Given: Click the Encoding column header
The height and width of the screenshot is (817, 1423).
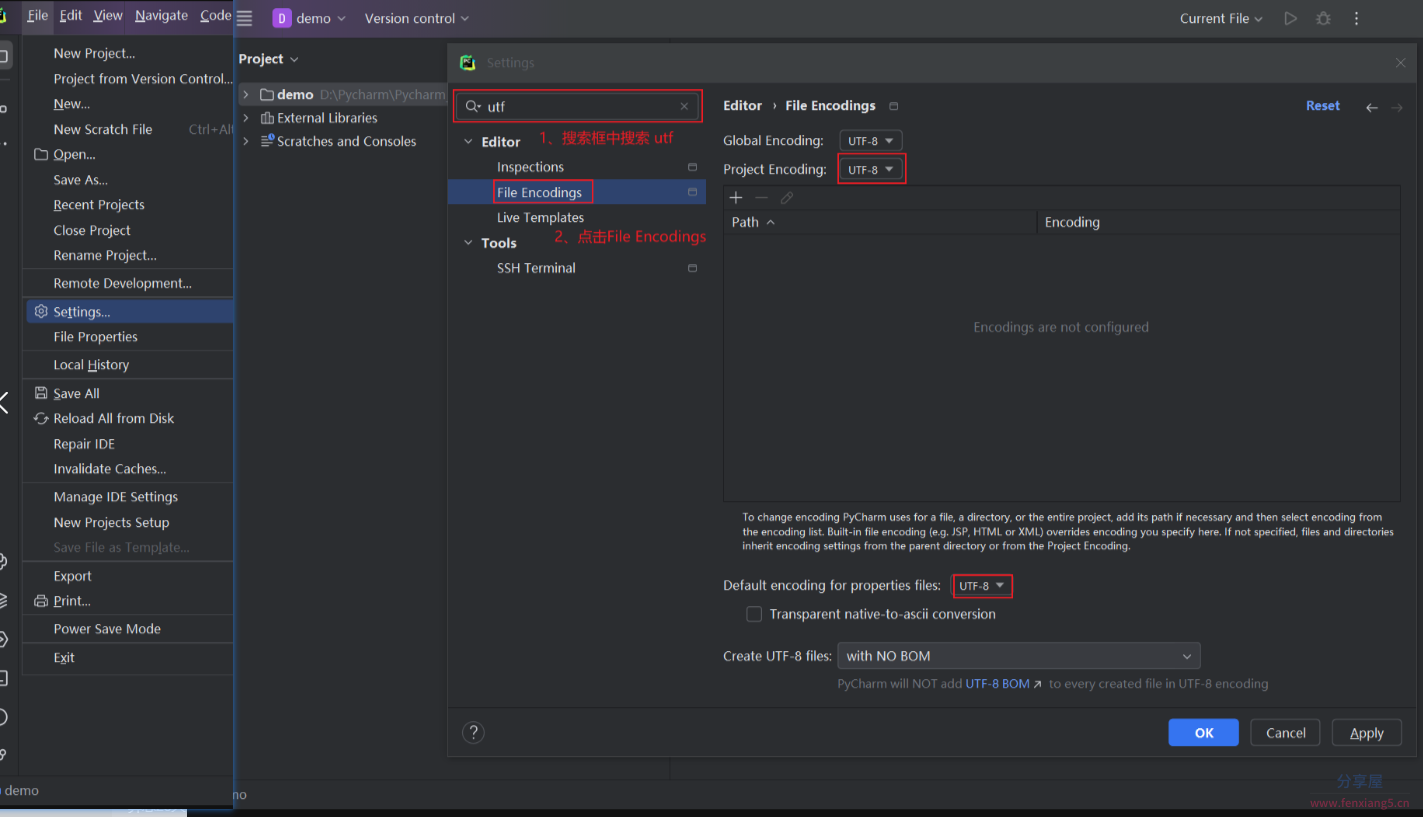Looking at the screenshot, I should tap(1219, 223).
